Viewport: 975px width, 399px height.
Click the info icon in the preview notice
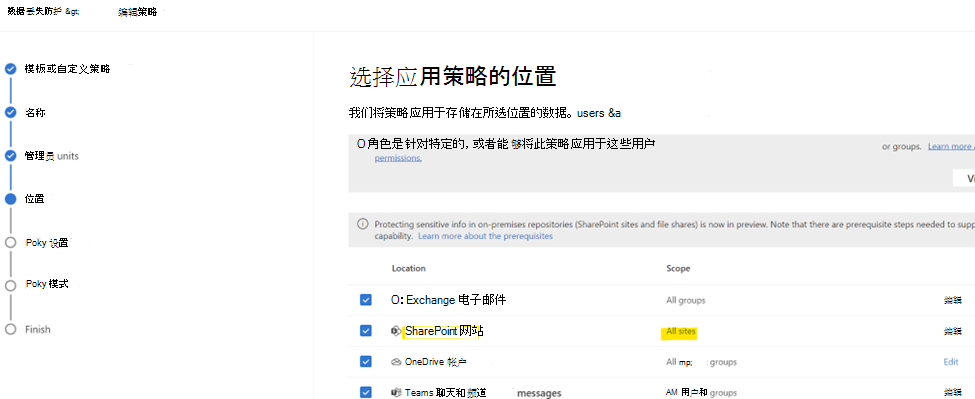point(362,224)
